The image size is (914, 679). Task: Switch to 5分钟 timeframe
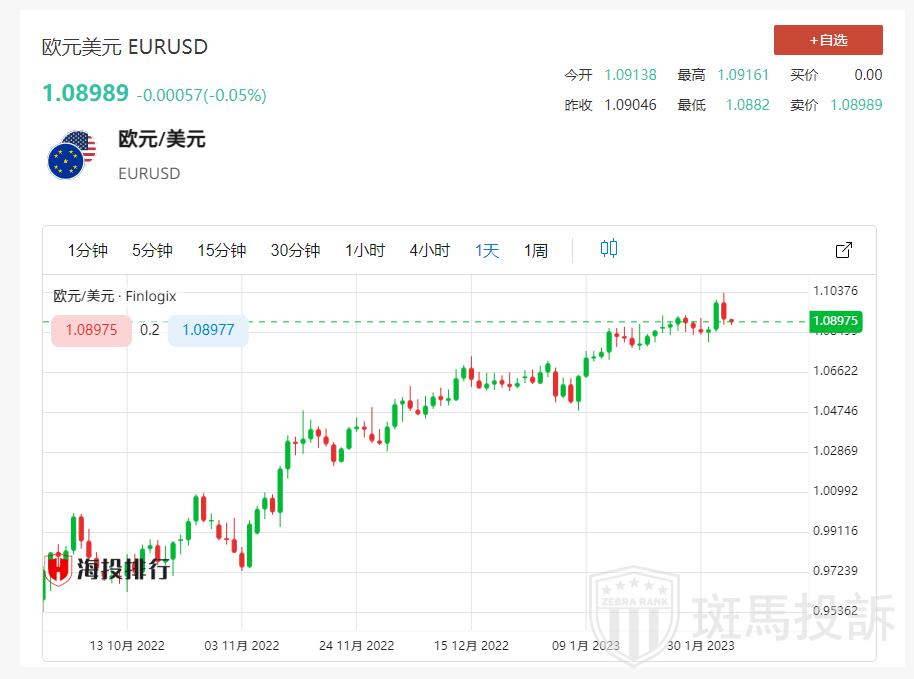tap(152, 250)
